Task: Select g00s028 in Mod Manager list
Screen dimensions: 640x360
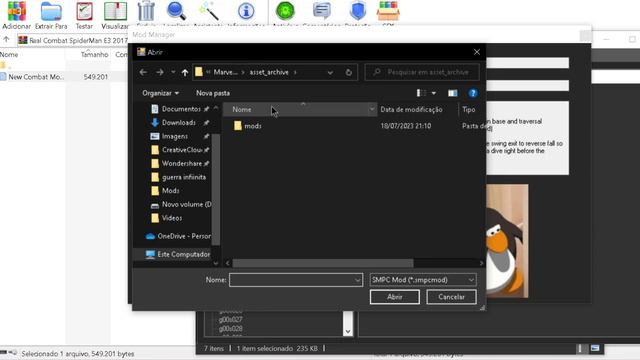Action: point(231,329)
